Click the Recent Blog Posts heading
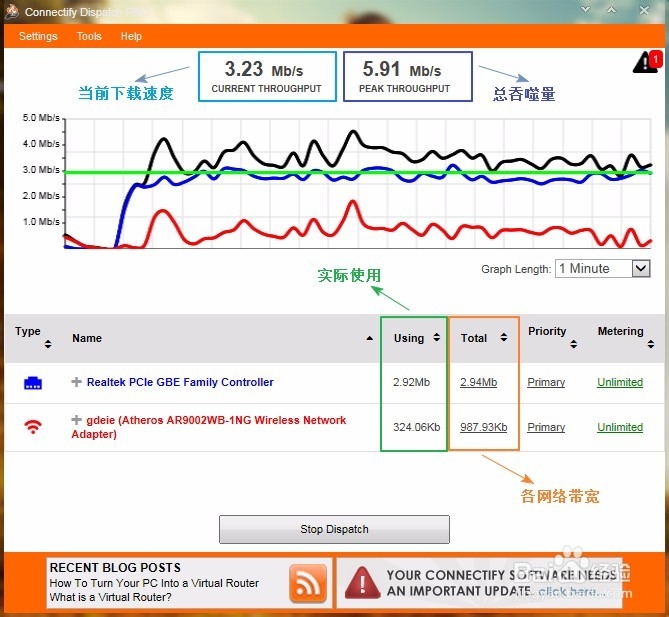 (x=115, y=568)
